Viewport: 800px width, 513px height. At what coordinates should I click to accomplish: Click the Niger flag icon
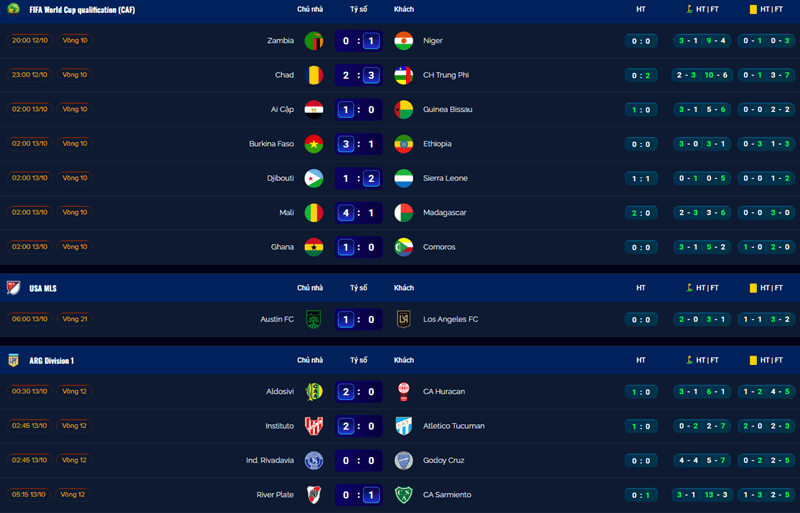click(403, 41)
